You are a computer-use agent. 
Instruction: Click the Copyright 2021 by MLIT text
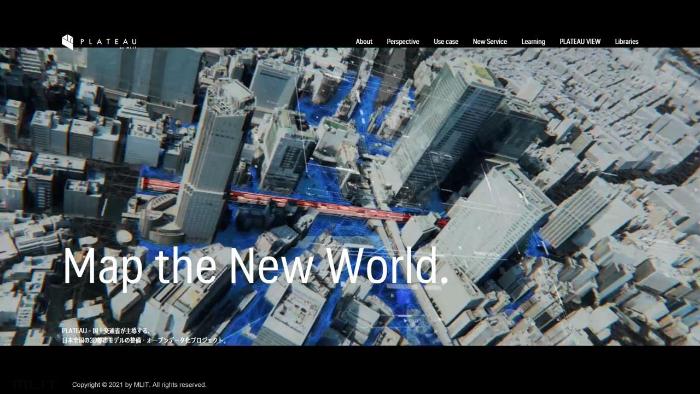coord(139,385)
